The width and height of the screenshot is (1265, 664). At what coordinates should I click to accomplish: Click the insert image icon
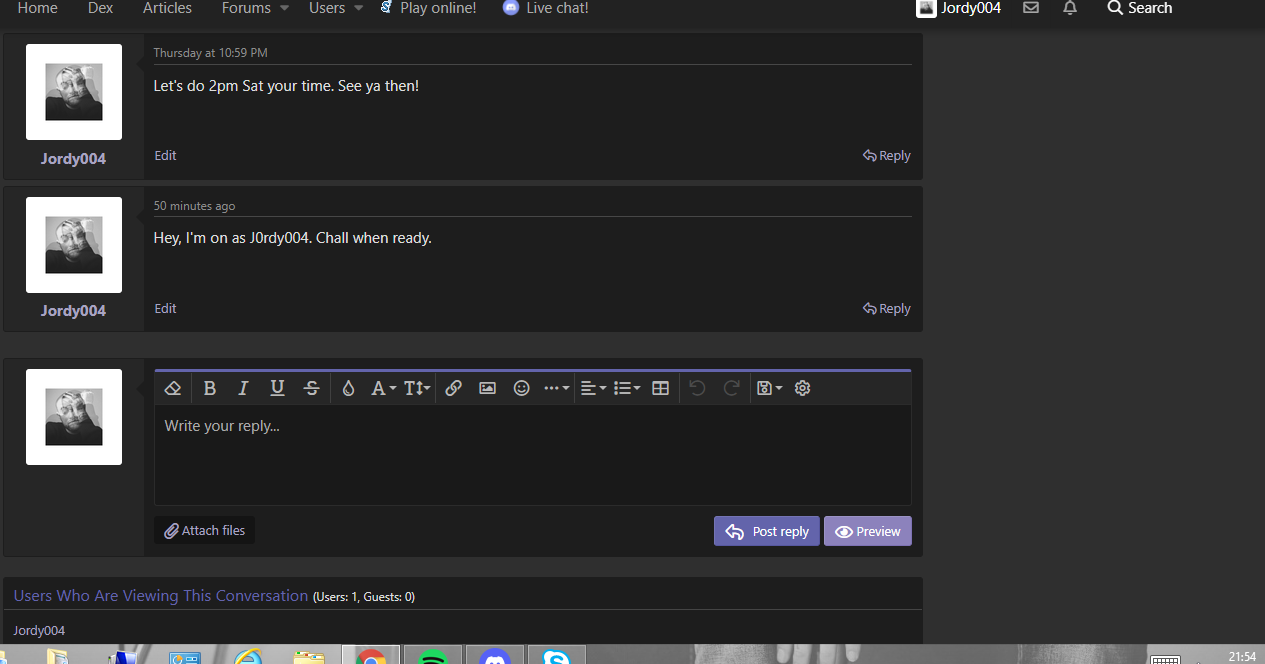click(x=487, y=388)
